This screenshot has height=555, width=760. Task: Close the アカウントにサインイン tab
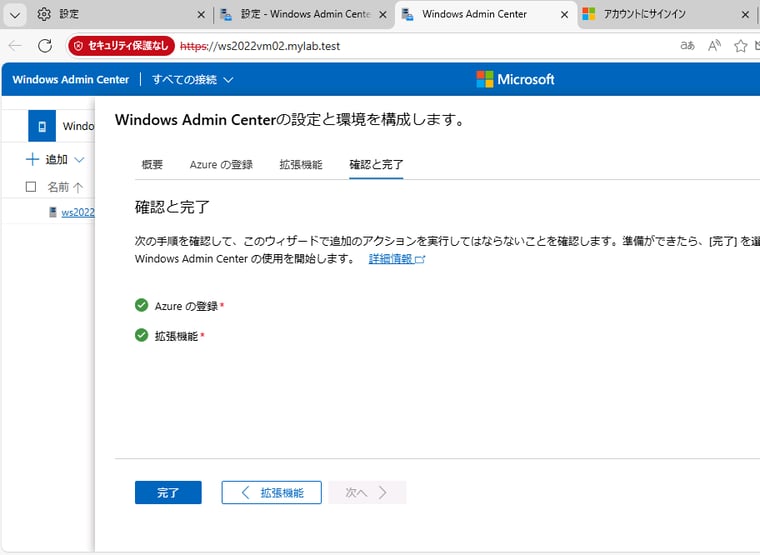[745, 15]
